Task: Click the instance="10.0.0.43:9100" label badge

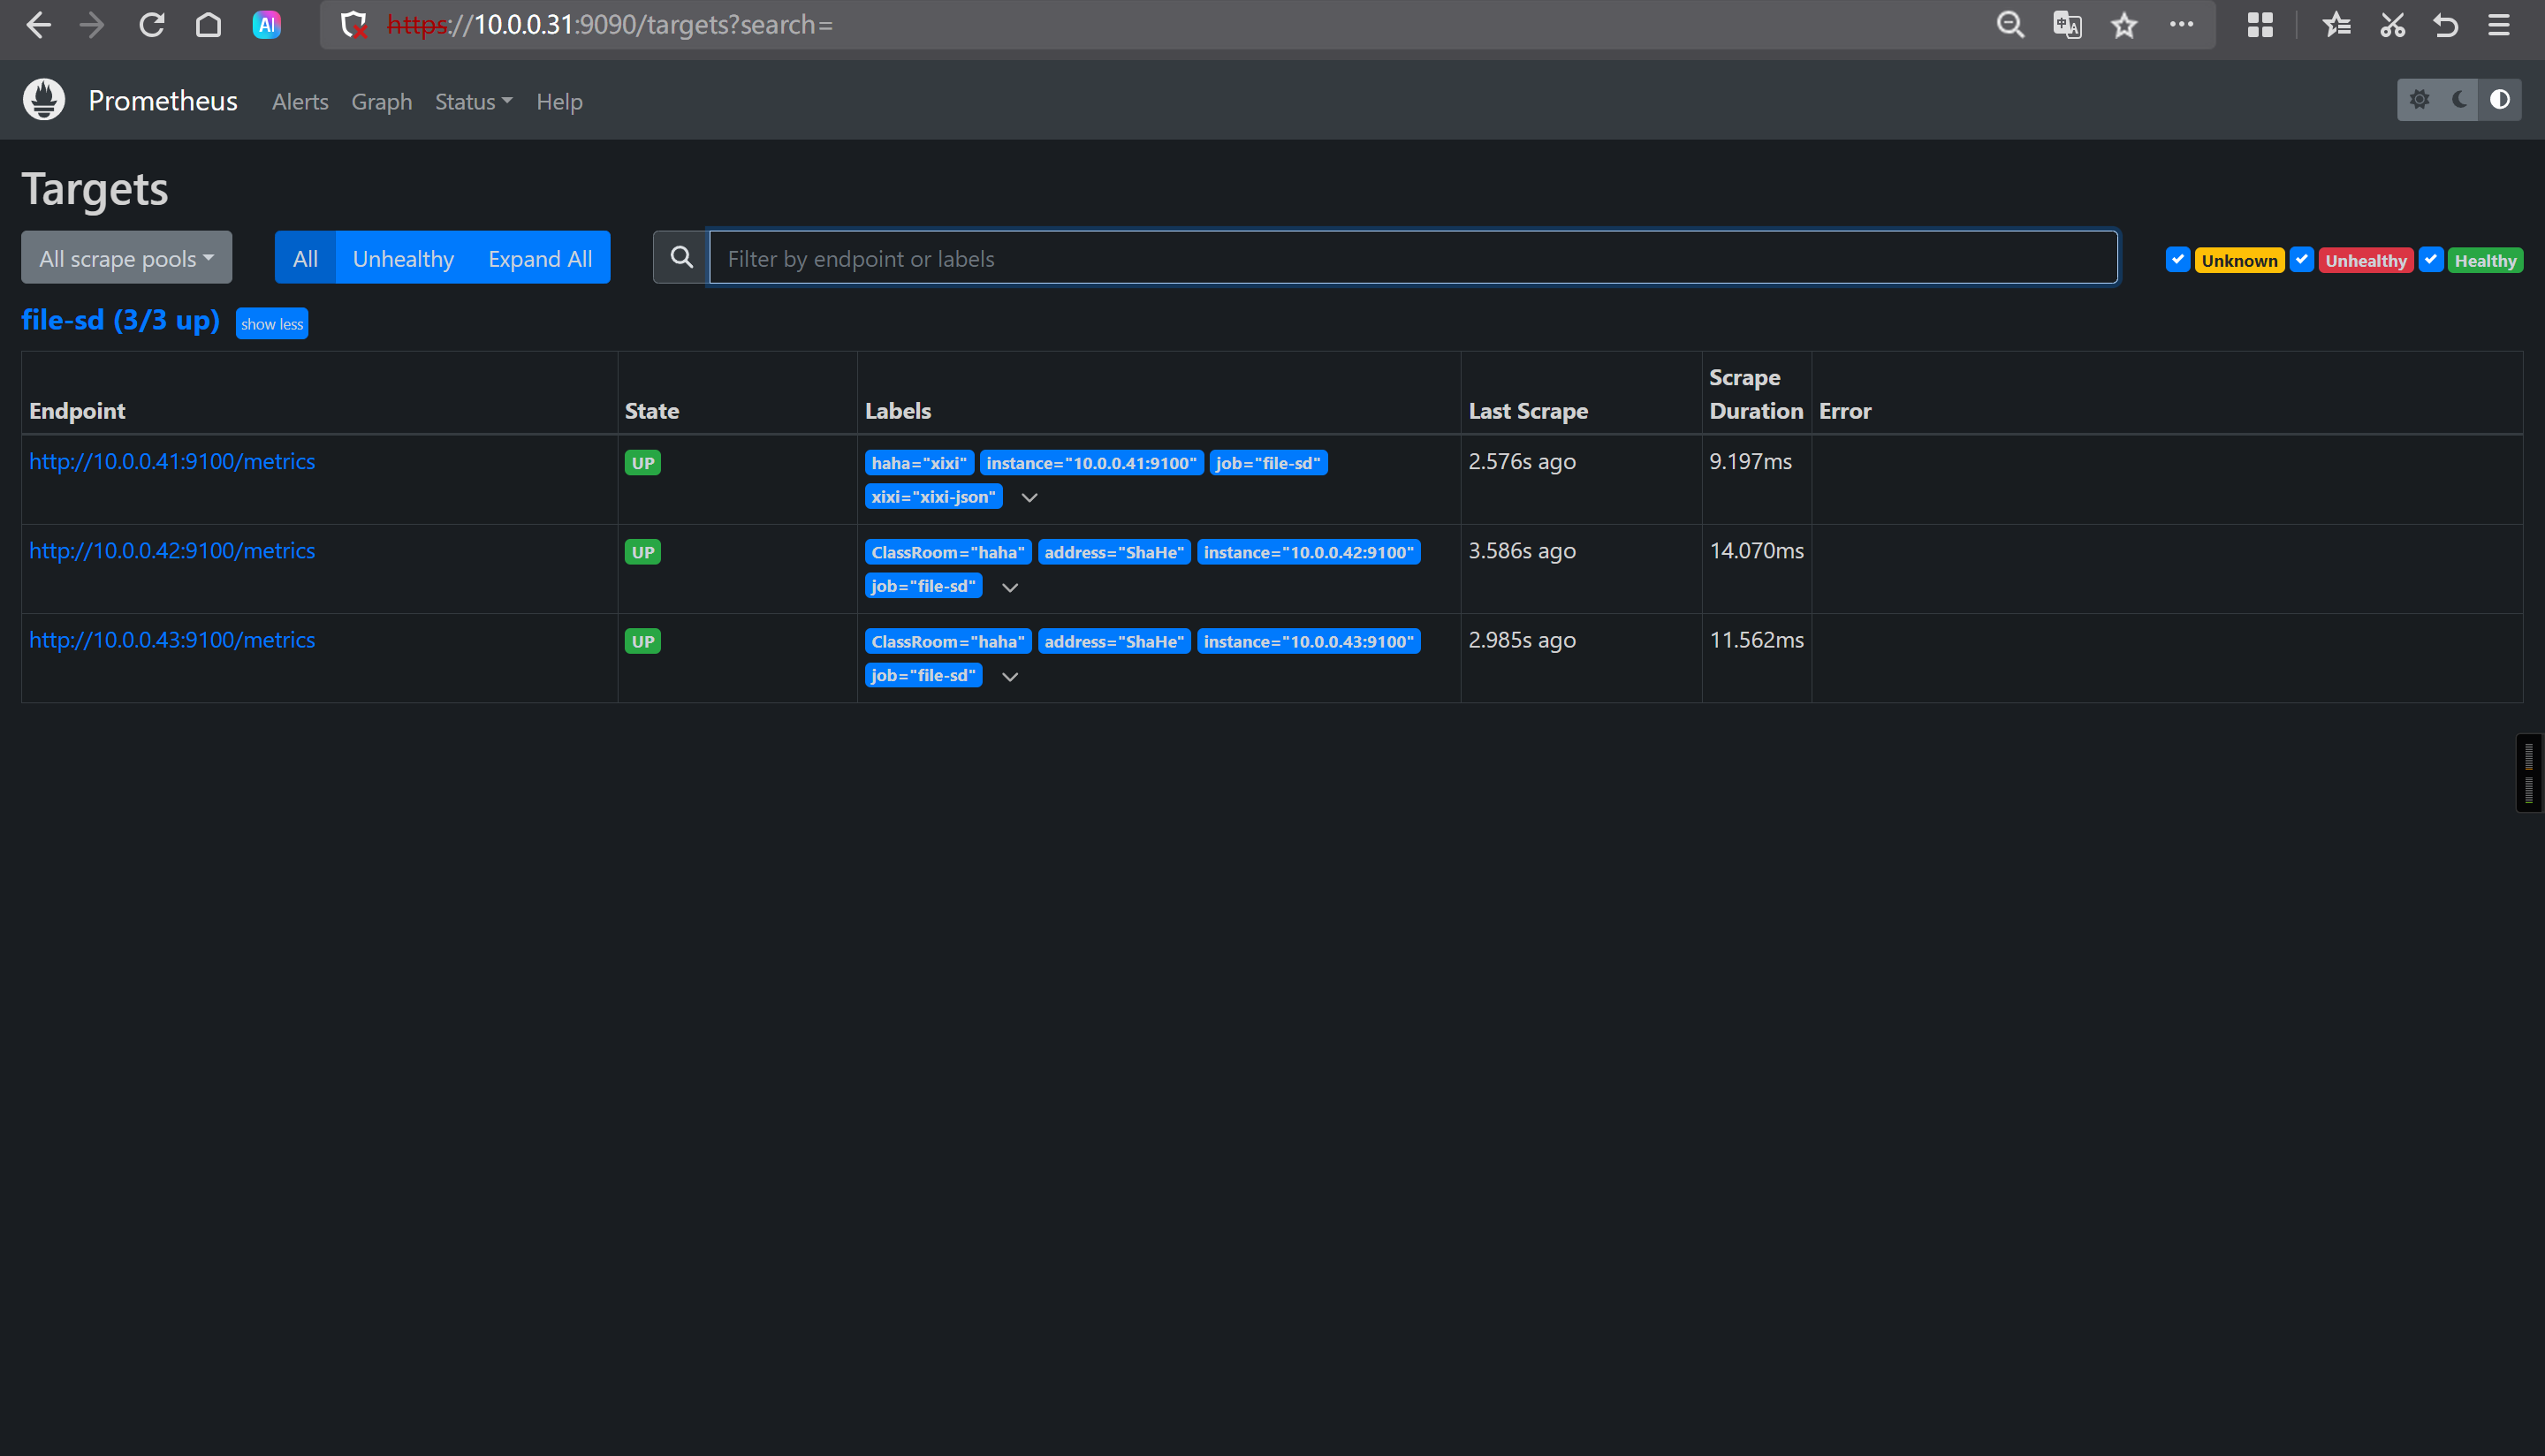Action: coord(1309,641)
